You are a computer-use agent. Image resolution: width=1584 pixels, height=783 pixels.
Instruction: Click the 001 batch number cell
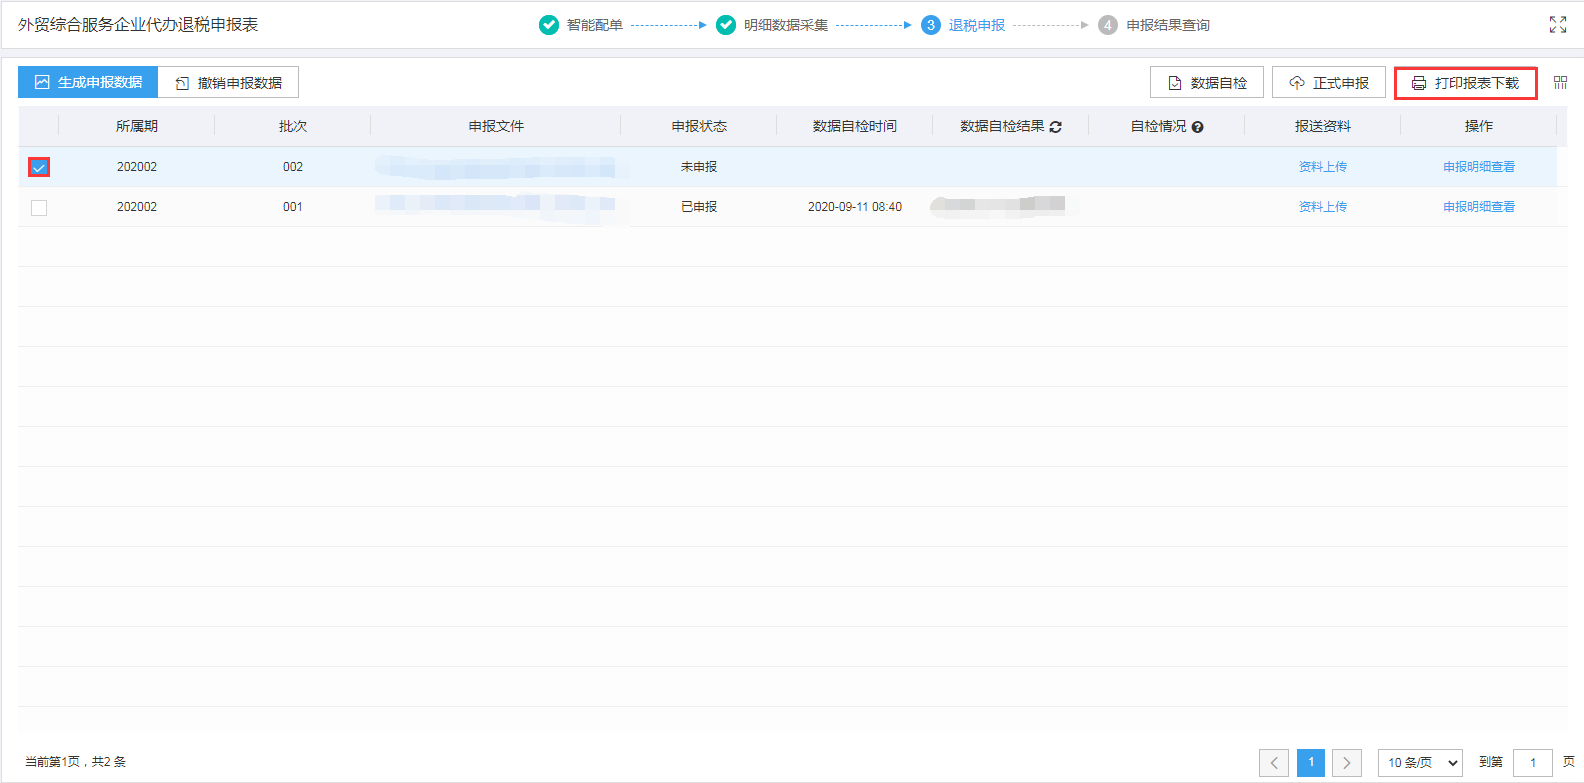[x=293, y=207]
